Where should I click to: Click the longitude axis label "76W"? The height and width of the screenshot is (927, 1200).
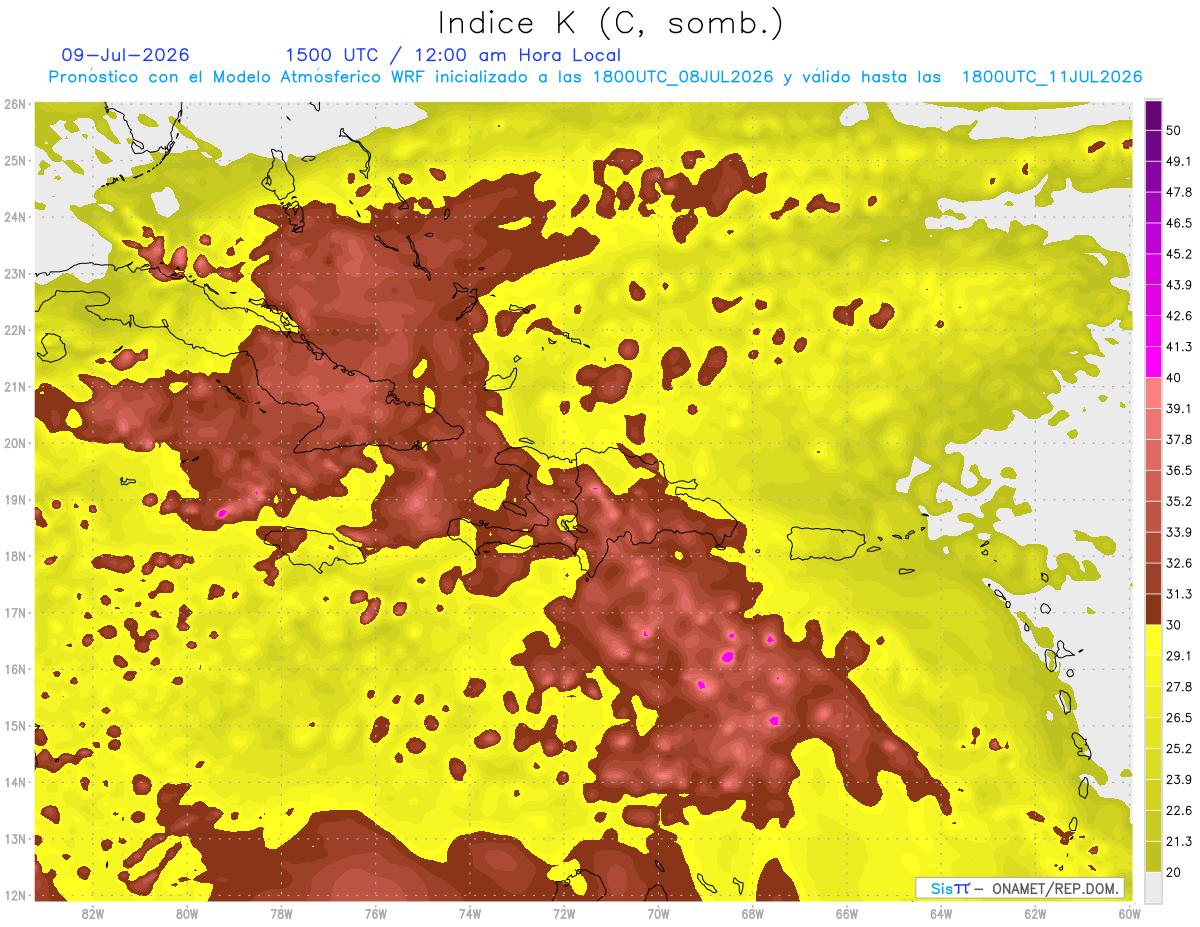pos(376,913)
